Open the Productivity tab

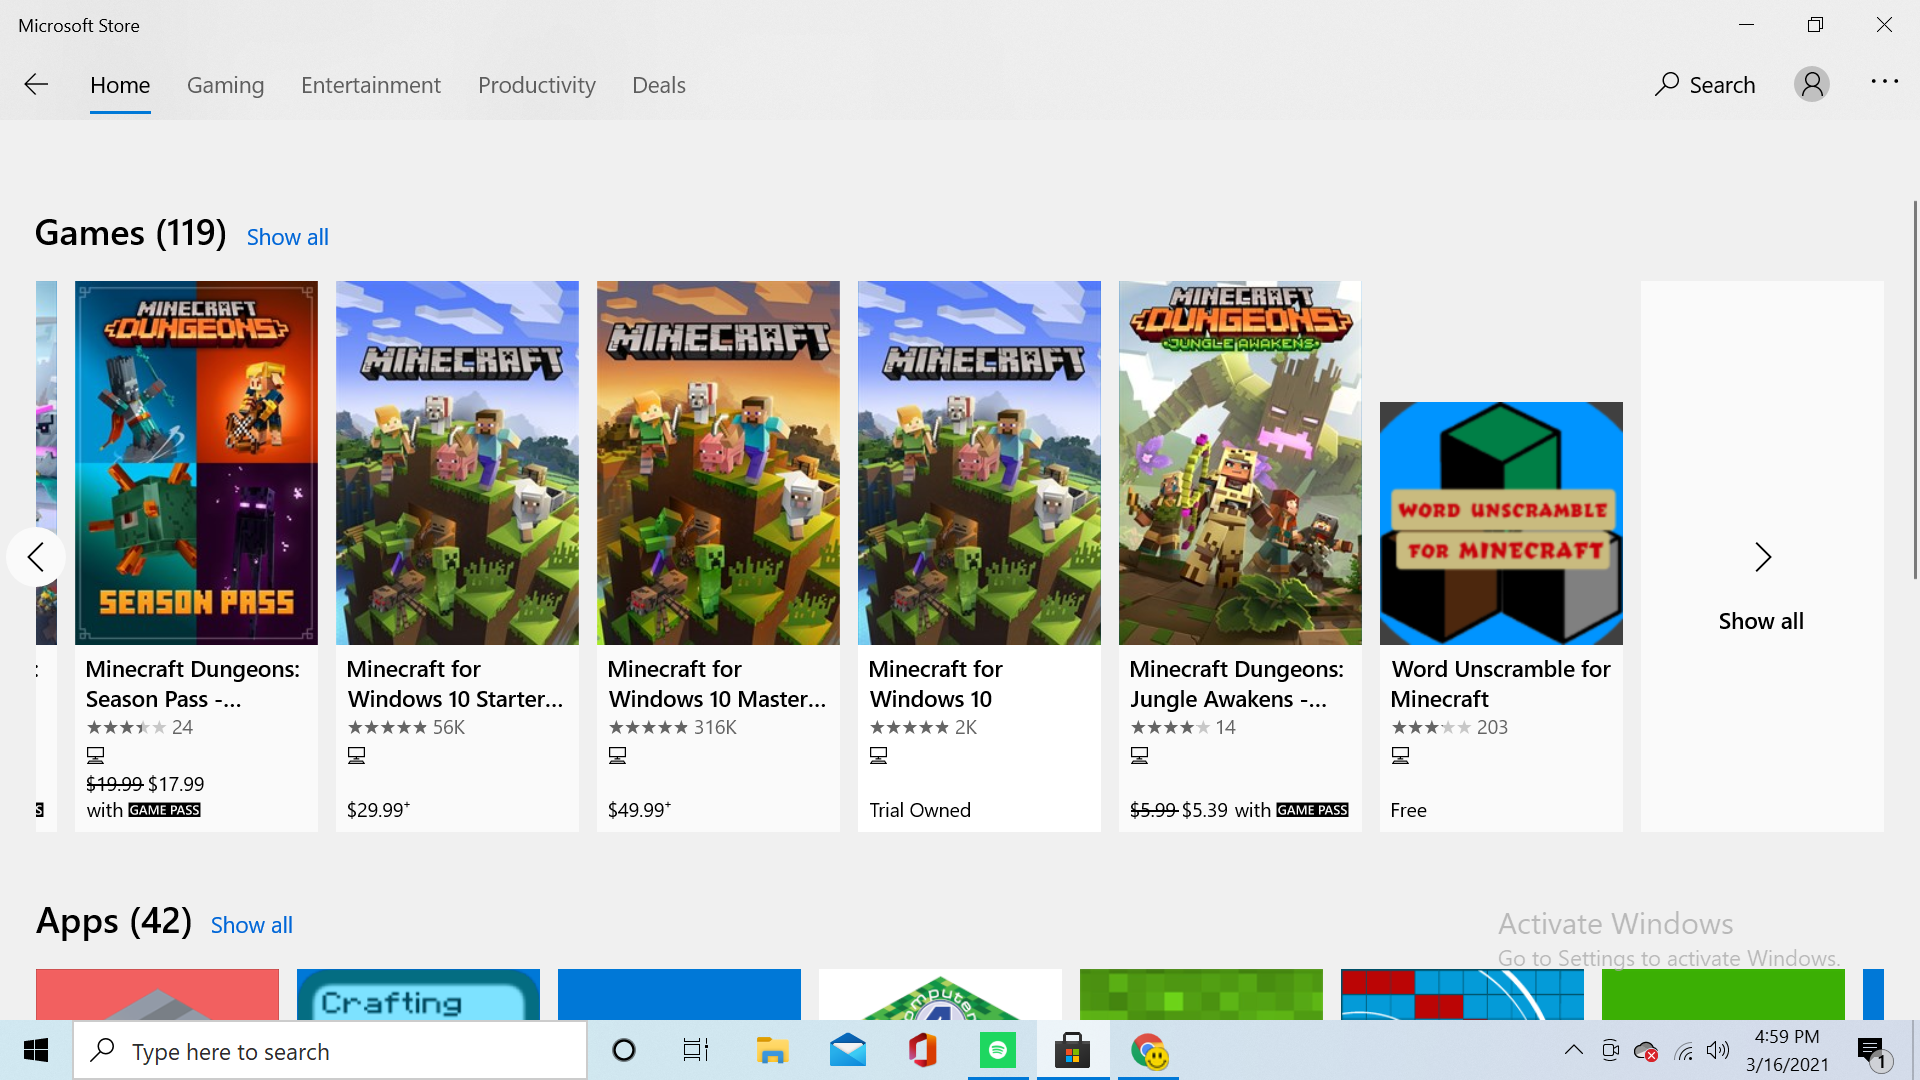pyautogui.click(x=536, y=85)
